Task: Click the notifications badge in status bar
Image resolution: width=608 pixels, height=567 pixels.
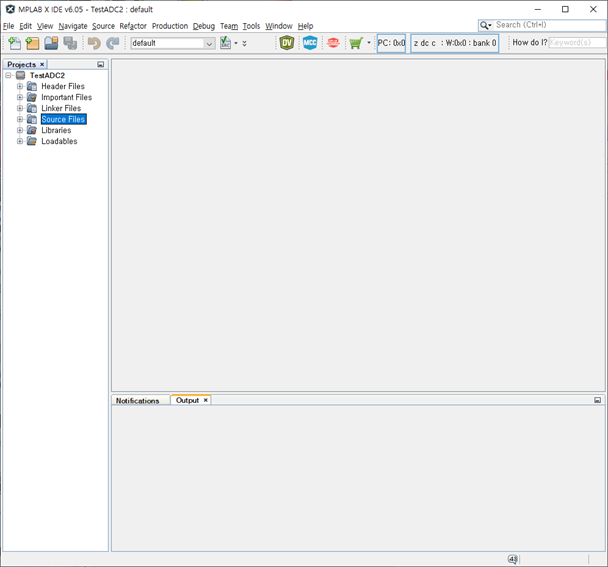Action: tap(513, 559)
